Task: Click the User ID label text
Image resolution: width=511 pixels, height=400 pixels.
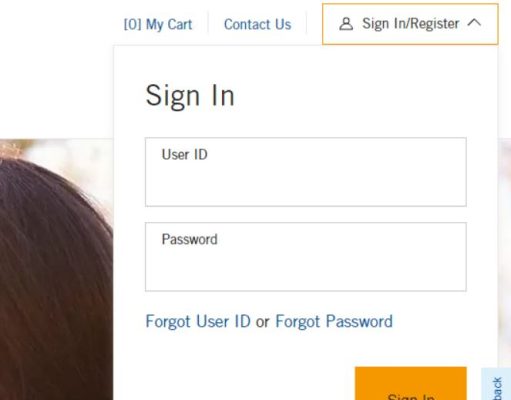Action: pos(184,155)
